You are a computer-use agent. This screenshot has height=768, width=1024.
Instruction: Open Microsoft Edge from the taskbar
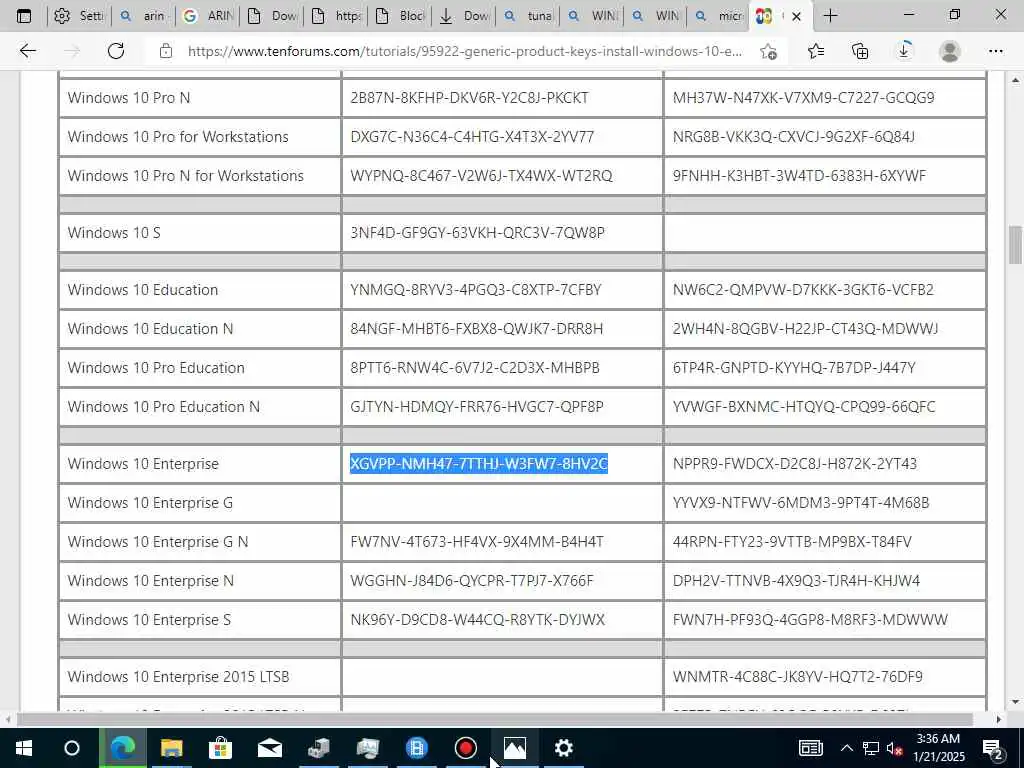[x=123, y=748]
